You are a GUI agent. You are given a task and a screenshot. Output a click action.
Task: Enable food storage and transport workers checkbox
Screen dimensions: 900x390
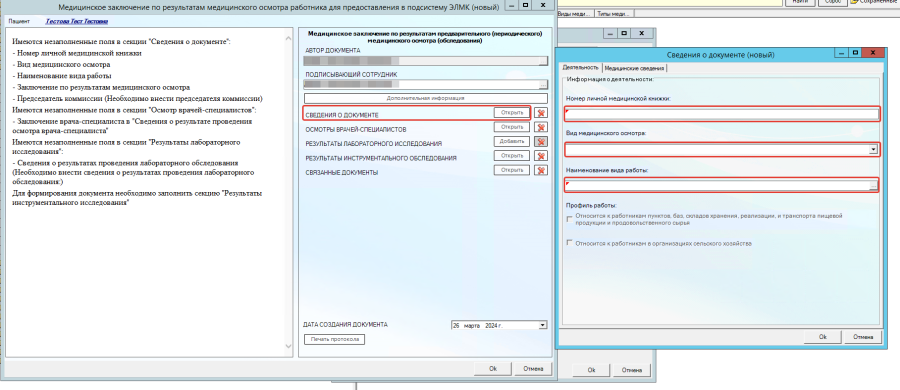point(569,219)
